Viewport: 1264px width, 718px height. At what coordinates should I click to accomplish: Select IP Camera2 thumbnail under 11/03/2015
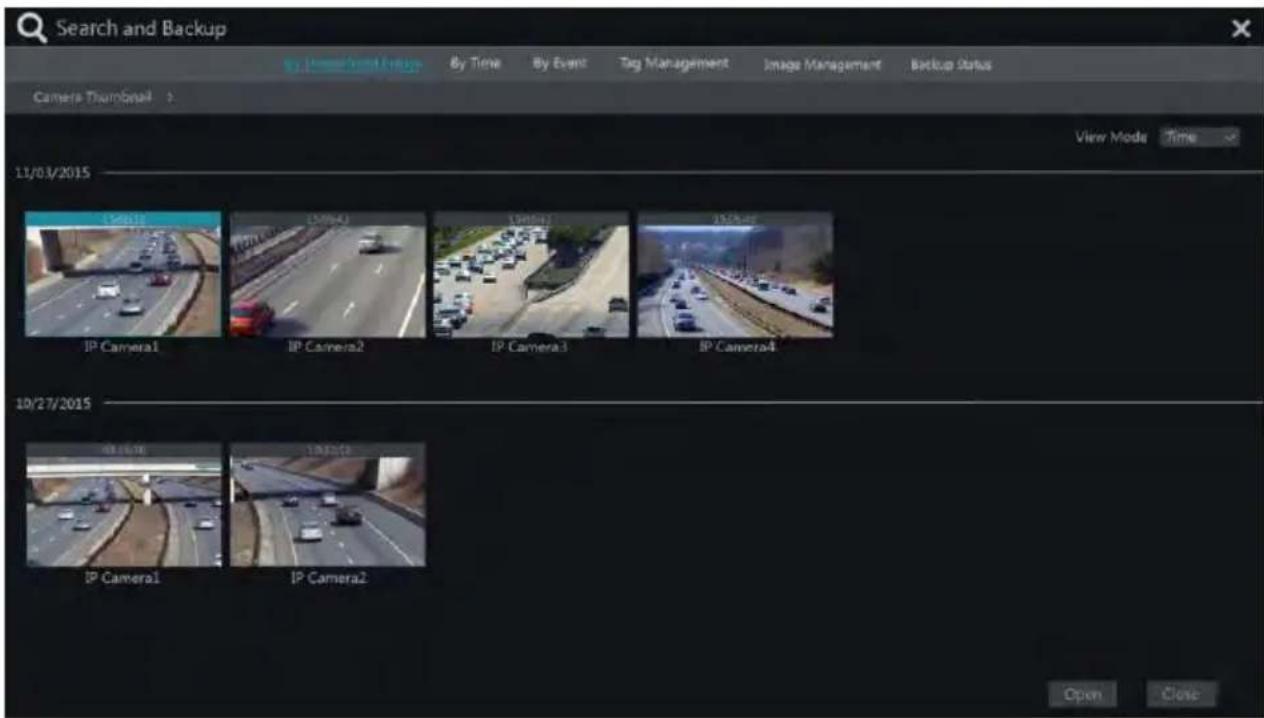point(328,273)
